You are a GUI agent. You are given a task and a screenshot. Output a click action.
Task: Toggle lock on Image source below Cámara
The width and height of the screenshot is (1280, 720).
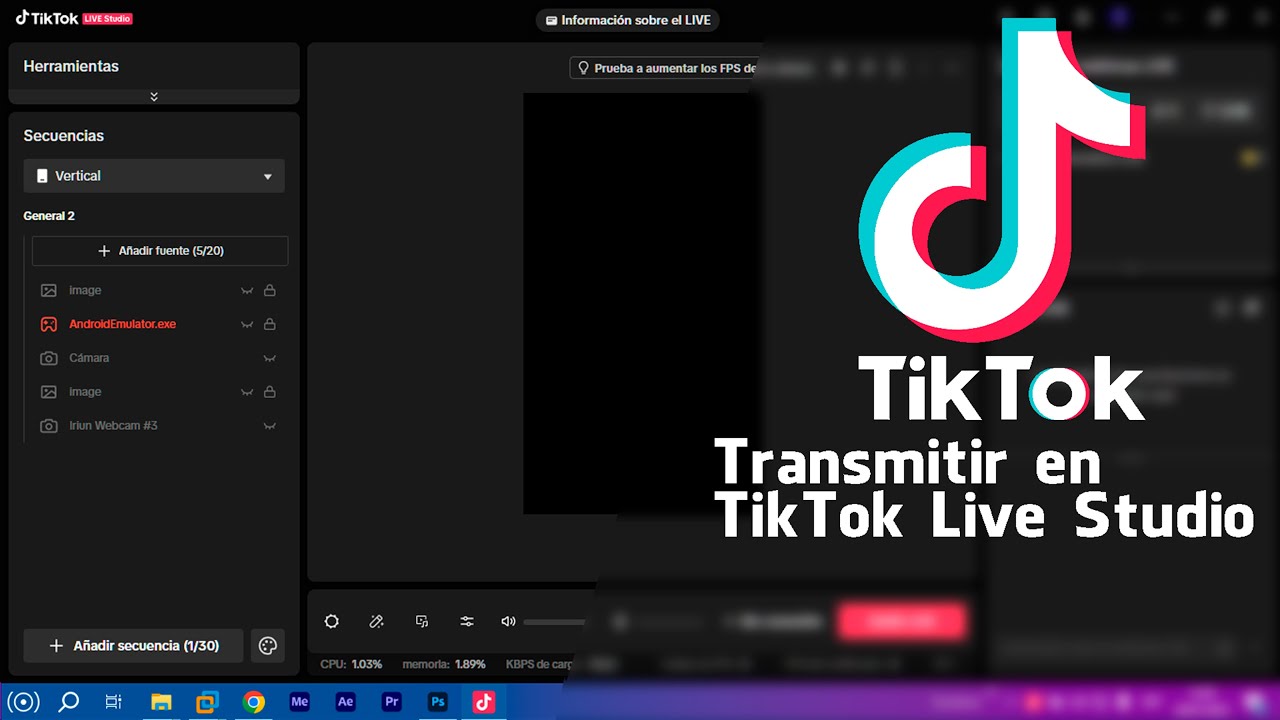point(269,392)
